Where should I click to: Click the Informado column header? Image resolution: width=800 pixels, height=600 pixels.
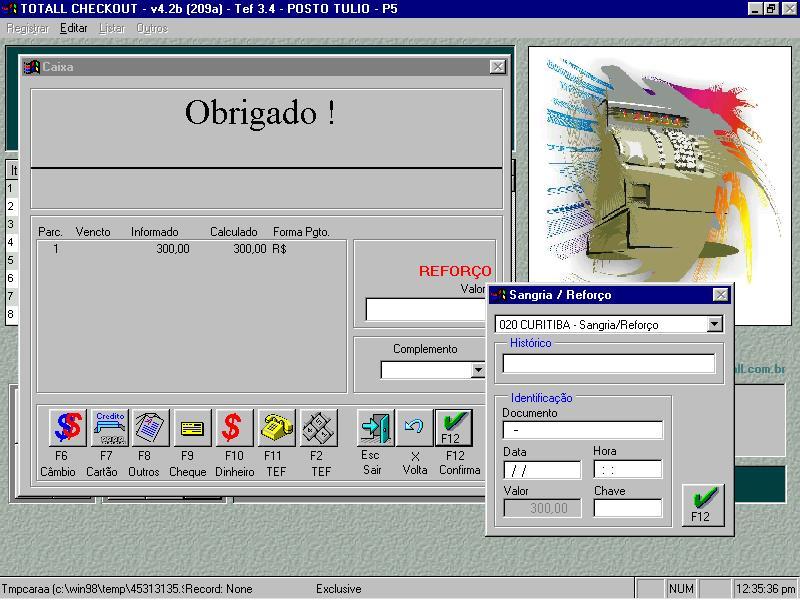coord(155,232)
